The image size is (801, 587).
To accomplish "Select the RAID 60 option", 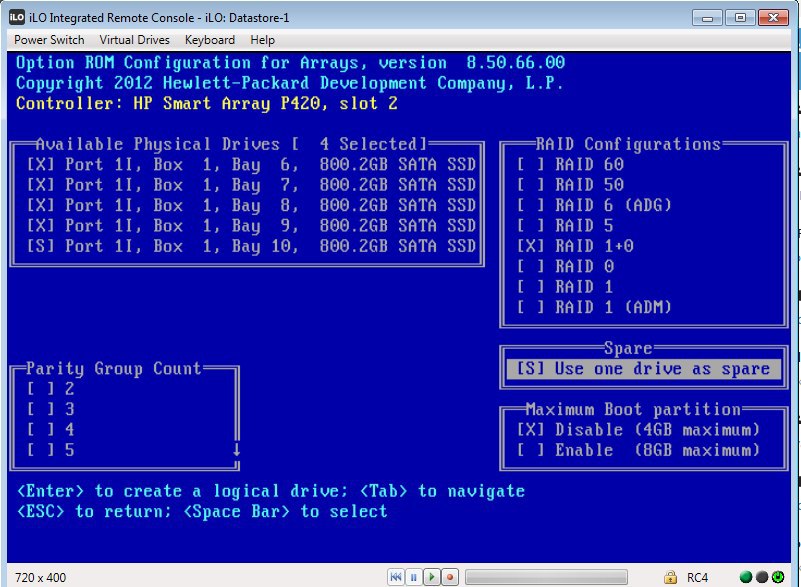I will coord(570,165).
